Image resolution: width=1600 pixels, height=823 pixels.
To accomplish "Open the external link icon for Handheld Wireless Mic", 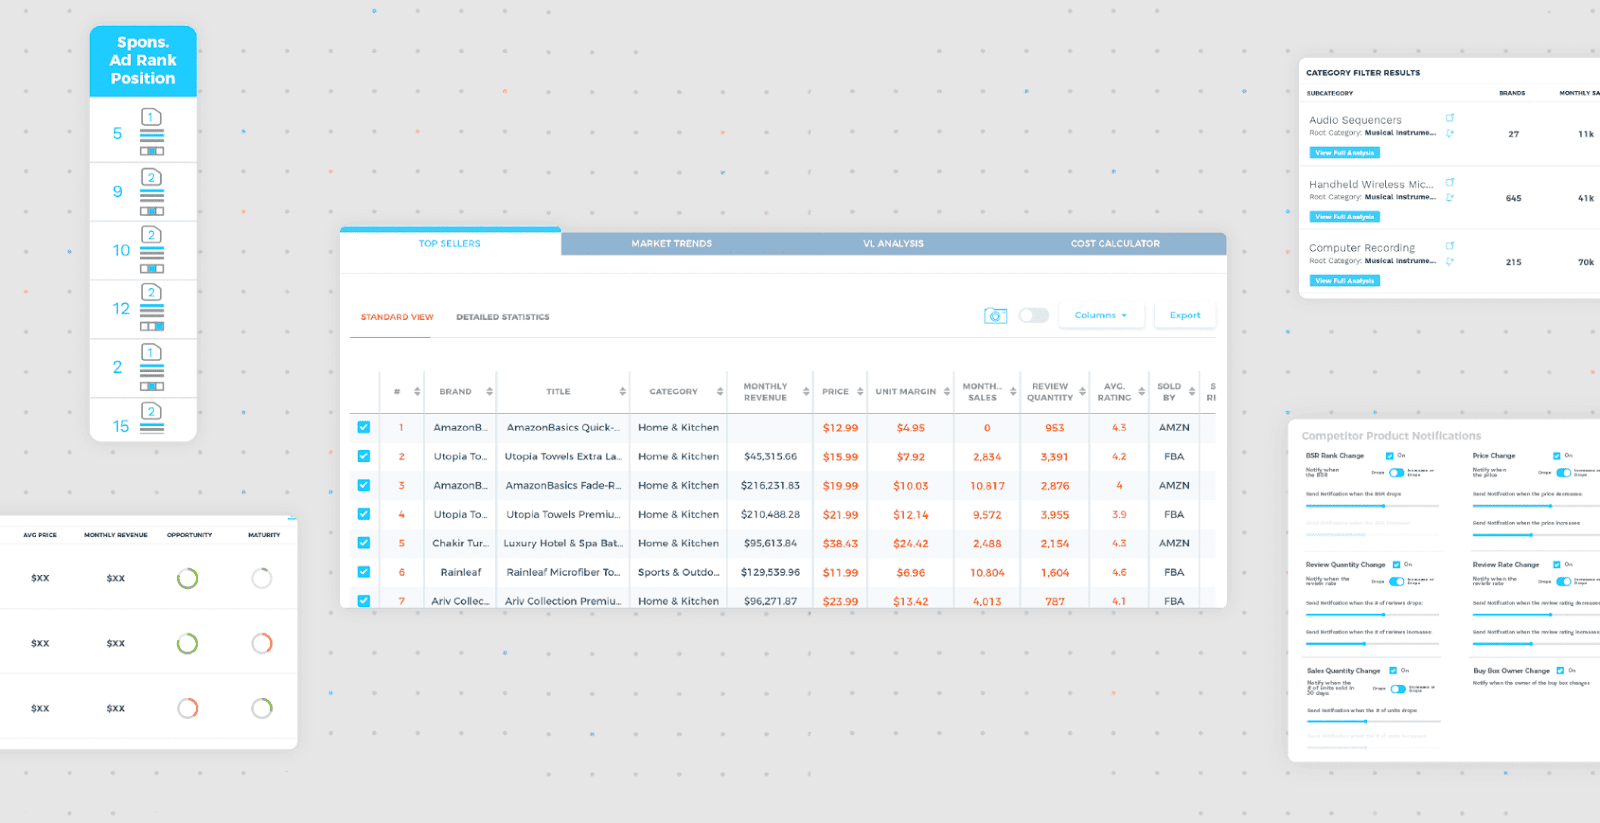I will coord(1450,182).
